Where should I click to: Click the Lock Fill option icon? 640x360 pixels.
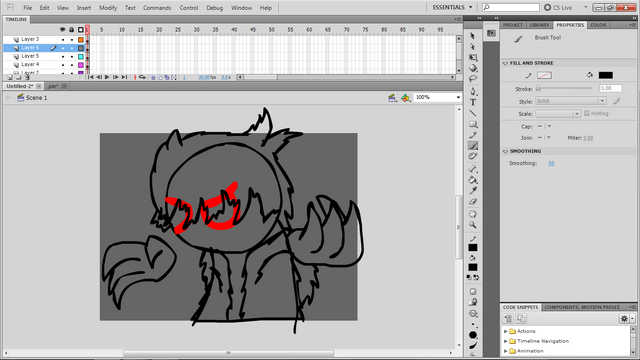[473, 302]
